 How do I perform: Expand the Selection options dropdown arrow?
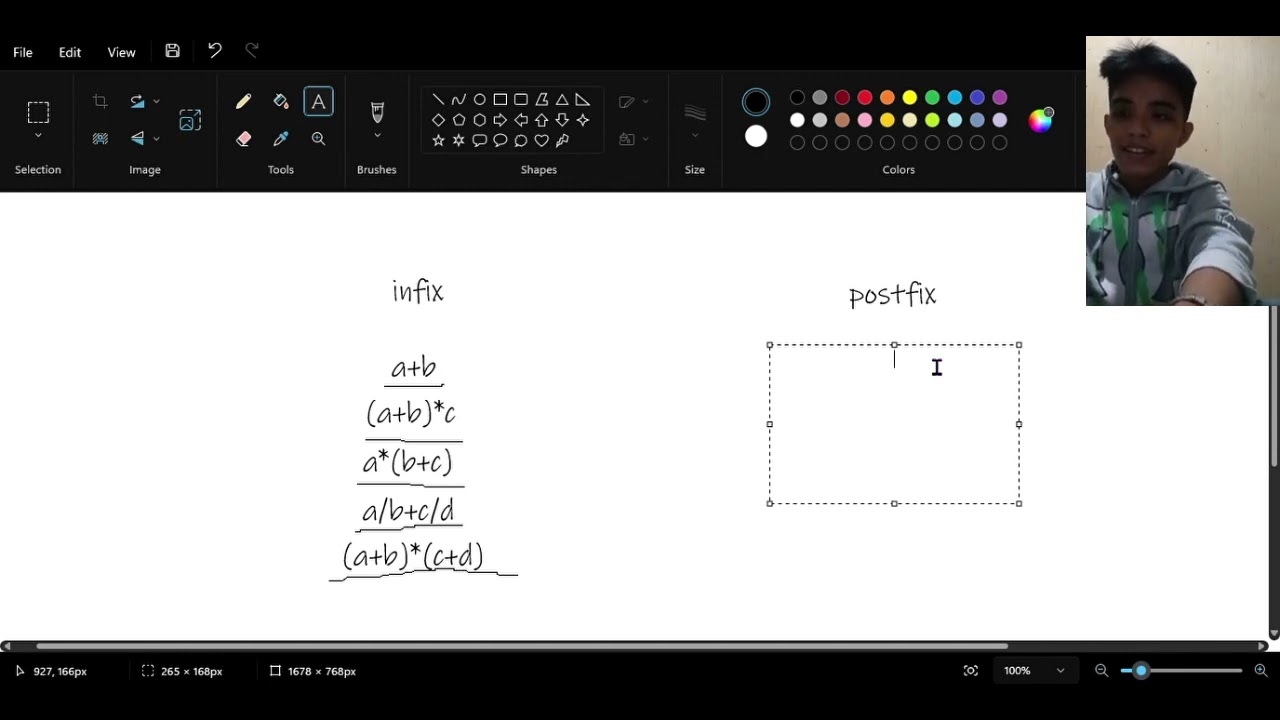[x=38, y=136]
